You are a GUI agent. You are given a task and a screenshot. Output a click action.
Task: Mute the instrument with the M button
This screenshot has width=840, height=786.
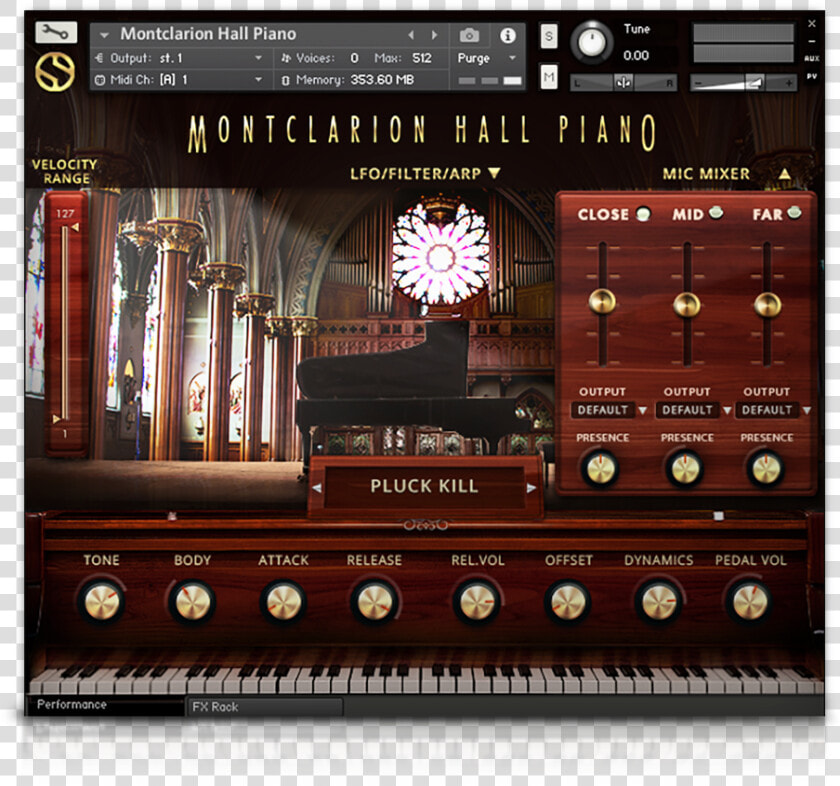point(549,77)
